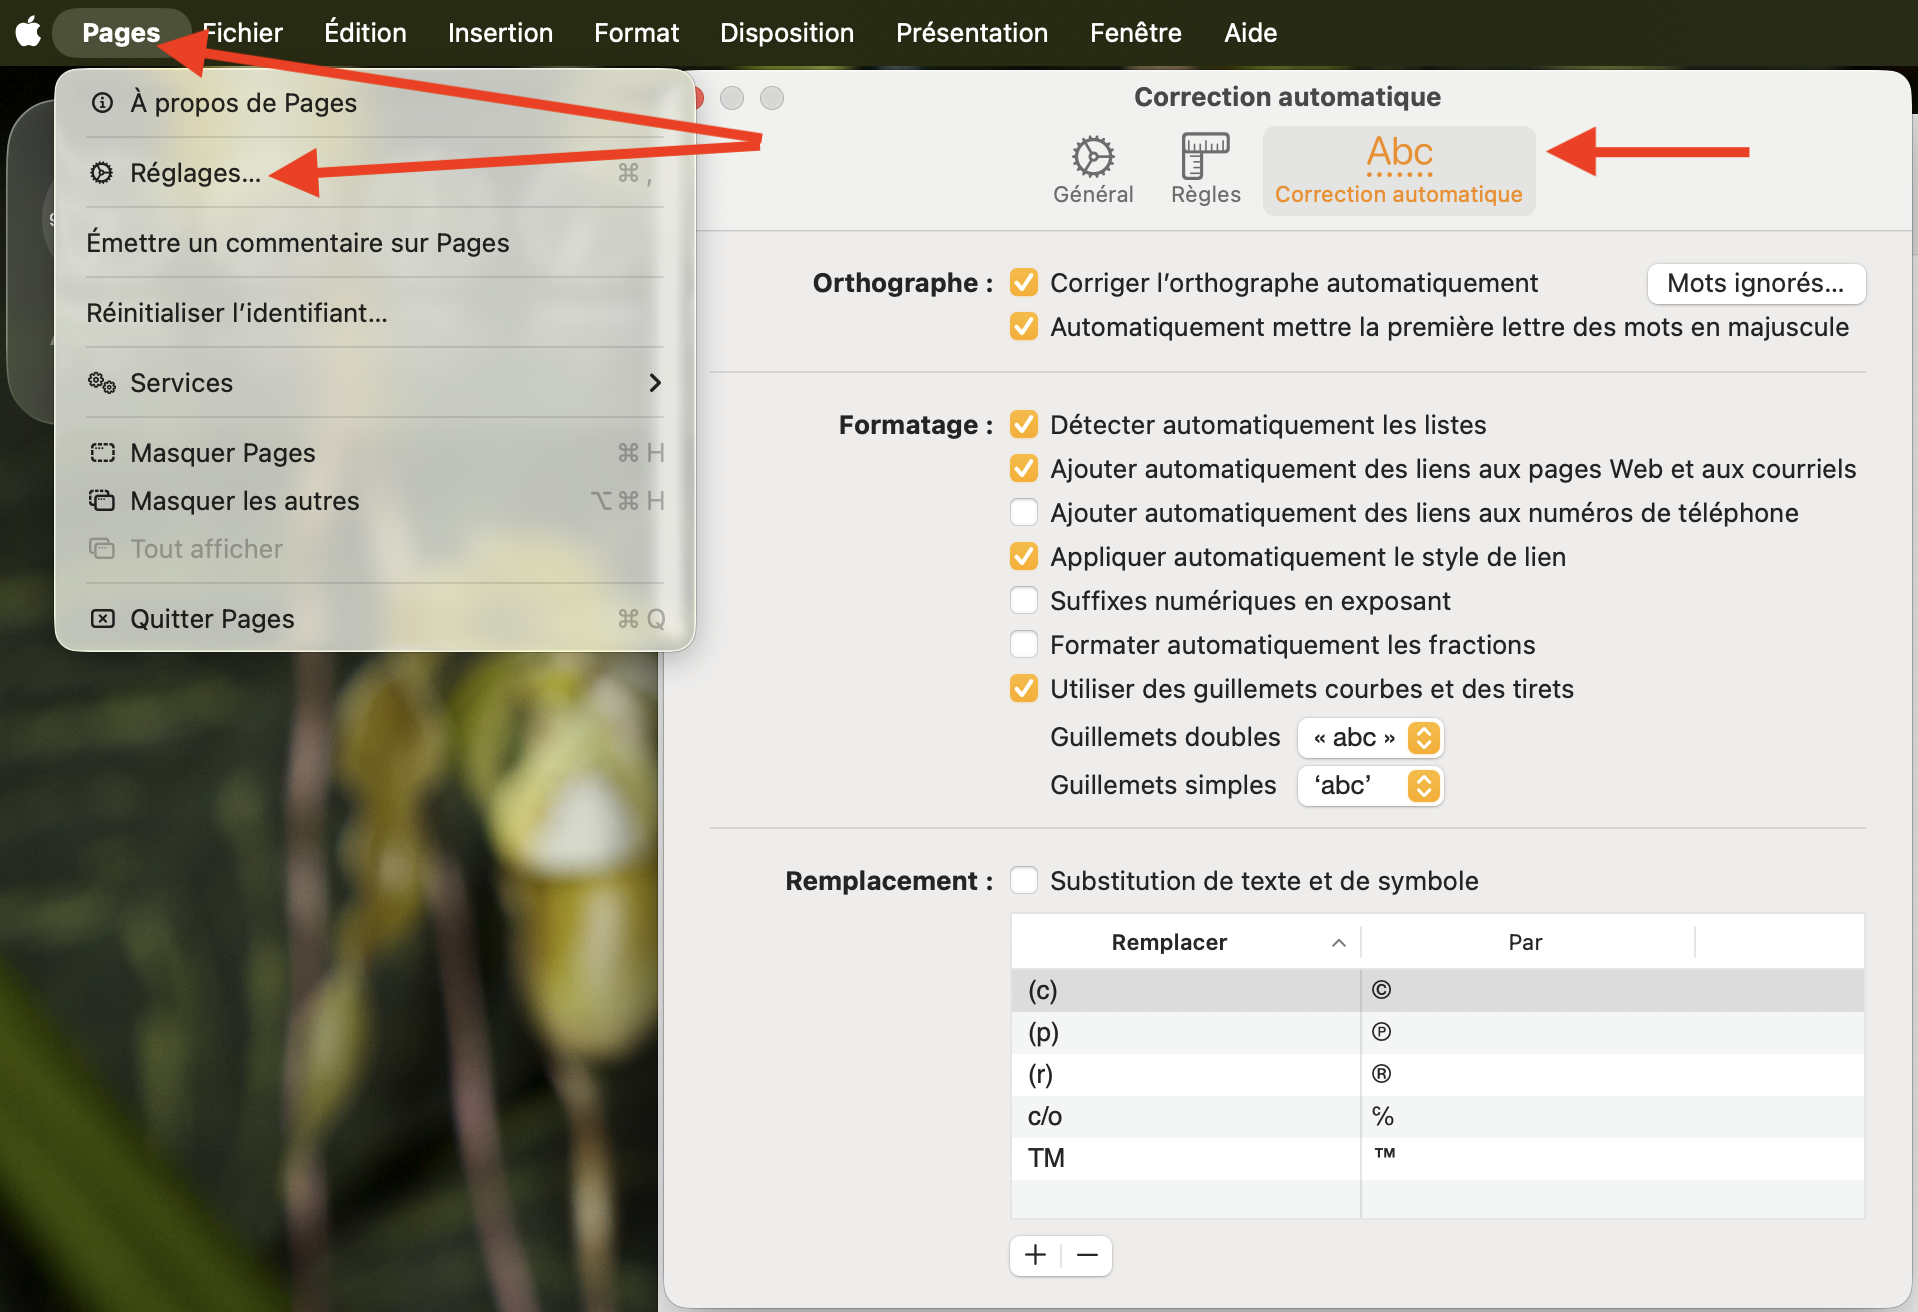
Task: Open the Édition menu
Action: tap(365, 33)
